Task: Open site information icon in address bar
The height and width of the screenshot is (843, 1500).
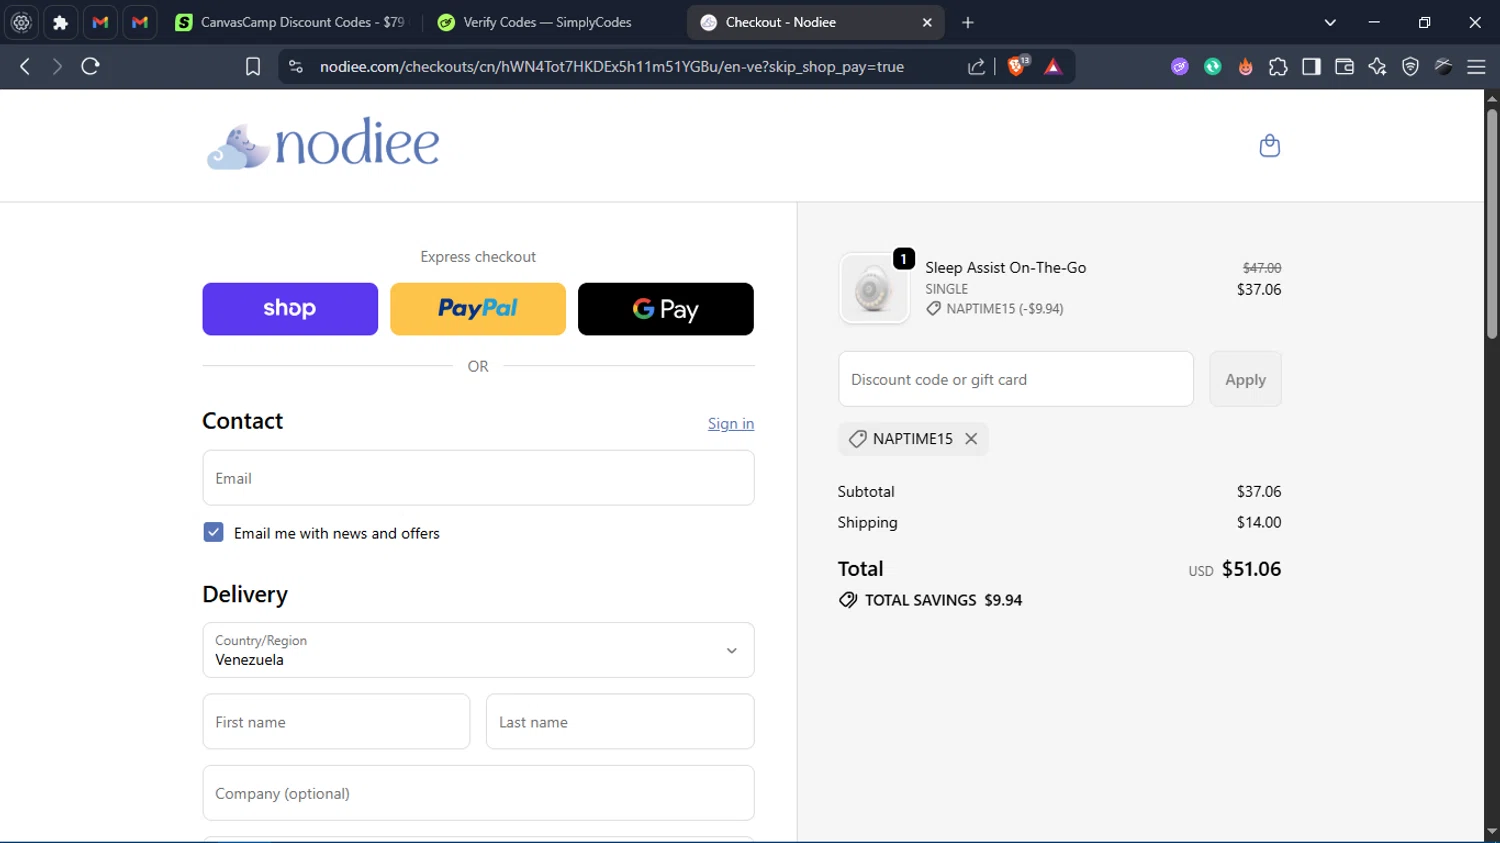Action: [x=295, y=66]
